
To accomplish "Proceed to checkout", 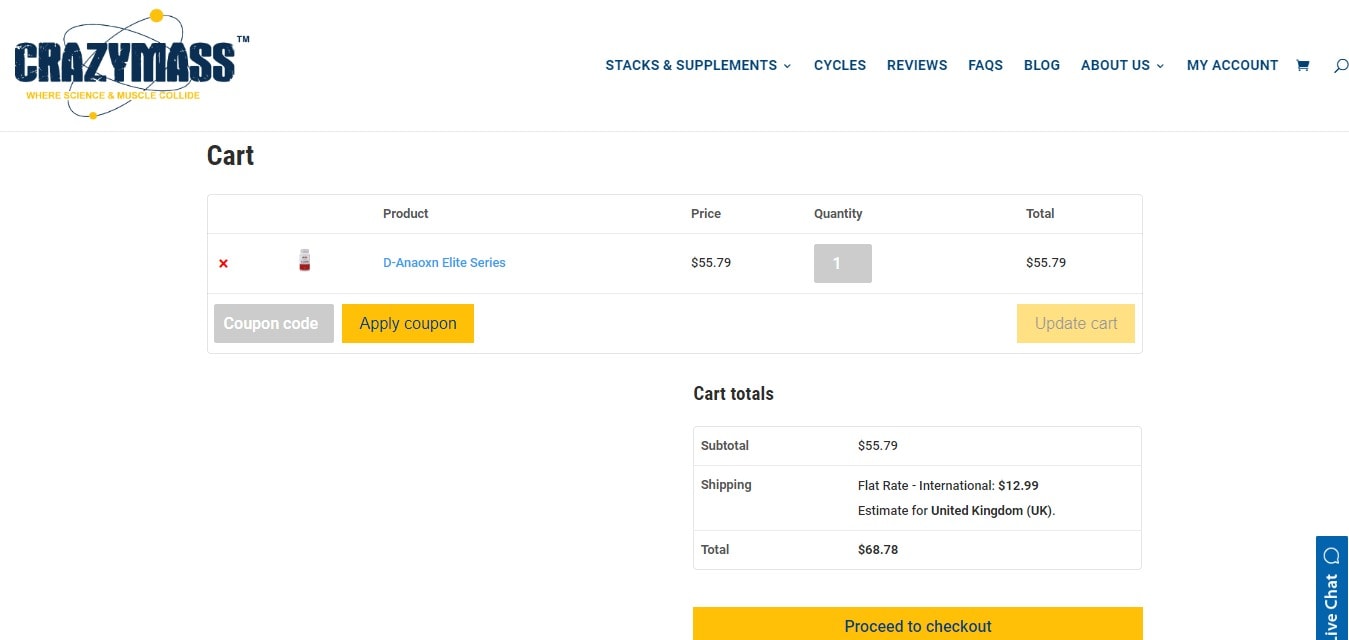I will click(x=918, y=624).
